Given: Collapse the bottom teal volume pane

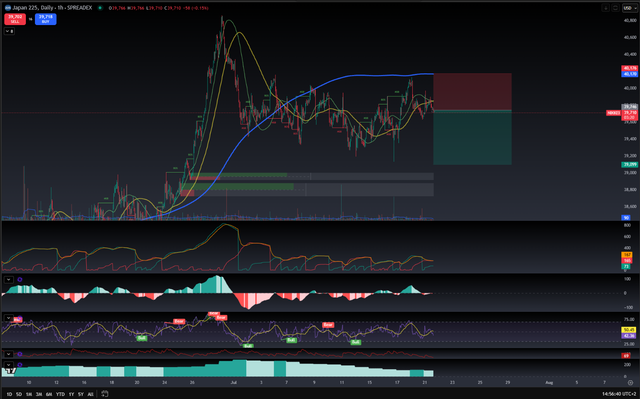Looking at the screenshot, I should pyautogui.click(x=9, y=364).
